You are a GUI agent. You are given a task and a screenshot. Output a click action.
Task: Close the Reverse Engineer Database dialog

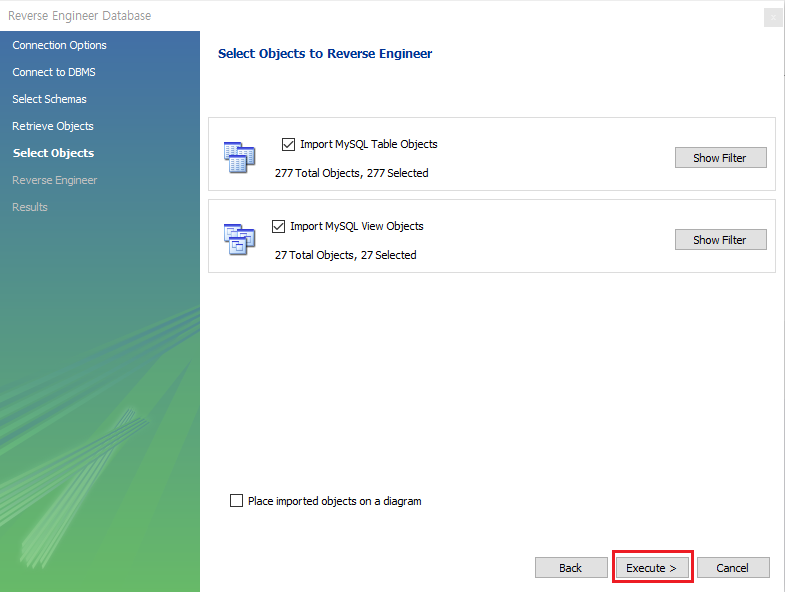(x=773, y=18)
